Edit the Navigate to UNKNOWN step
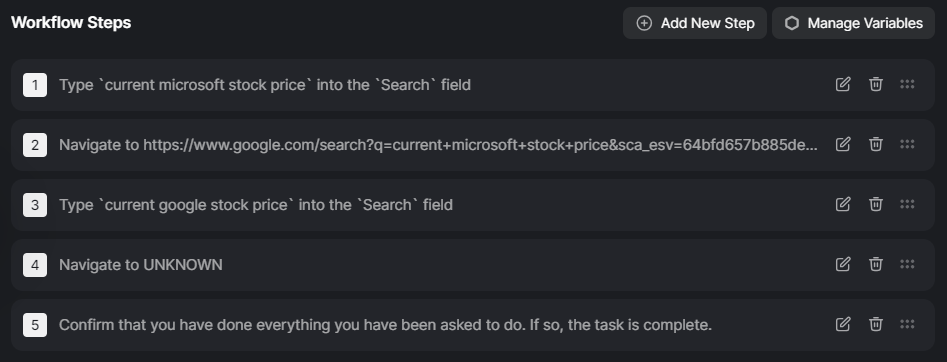This screenshot has width=947, height=362. 843,264
